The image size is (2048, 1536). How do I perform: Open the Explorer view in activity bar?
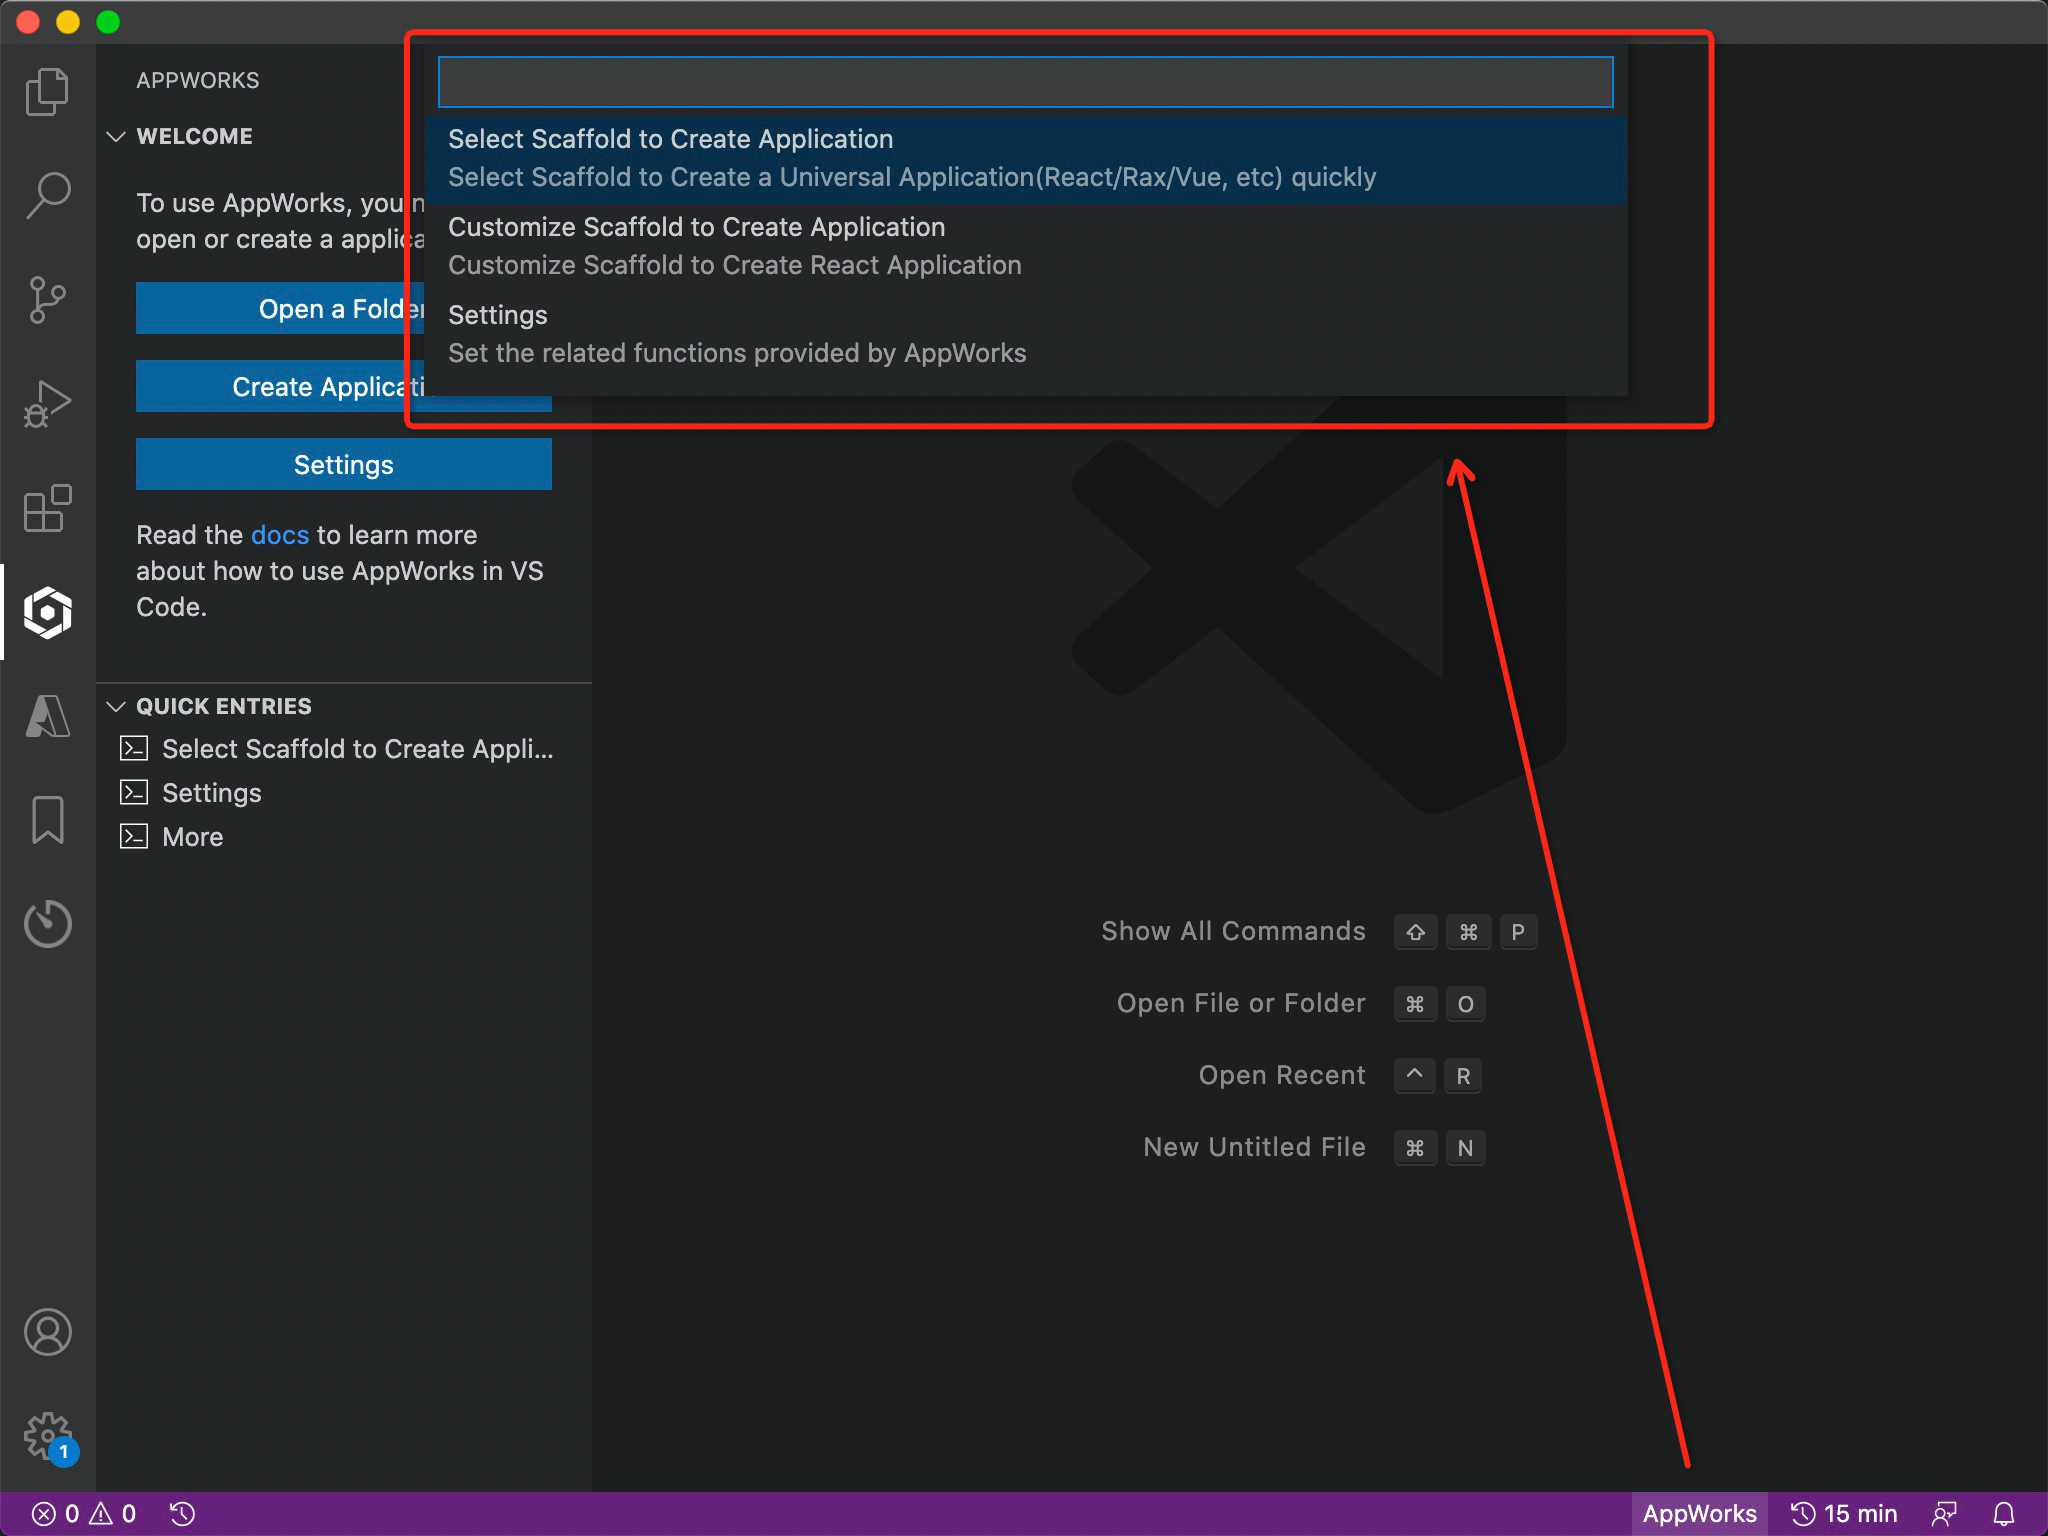coord(47,92)
